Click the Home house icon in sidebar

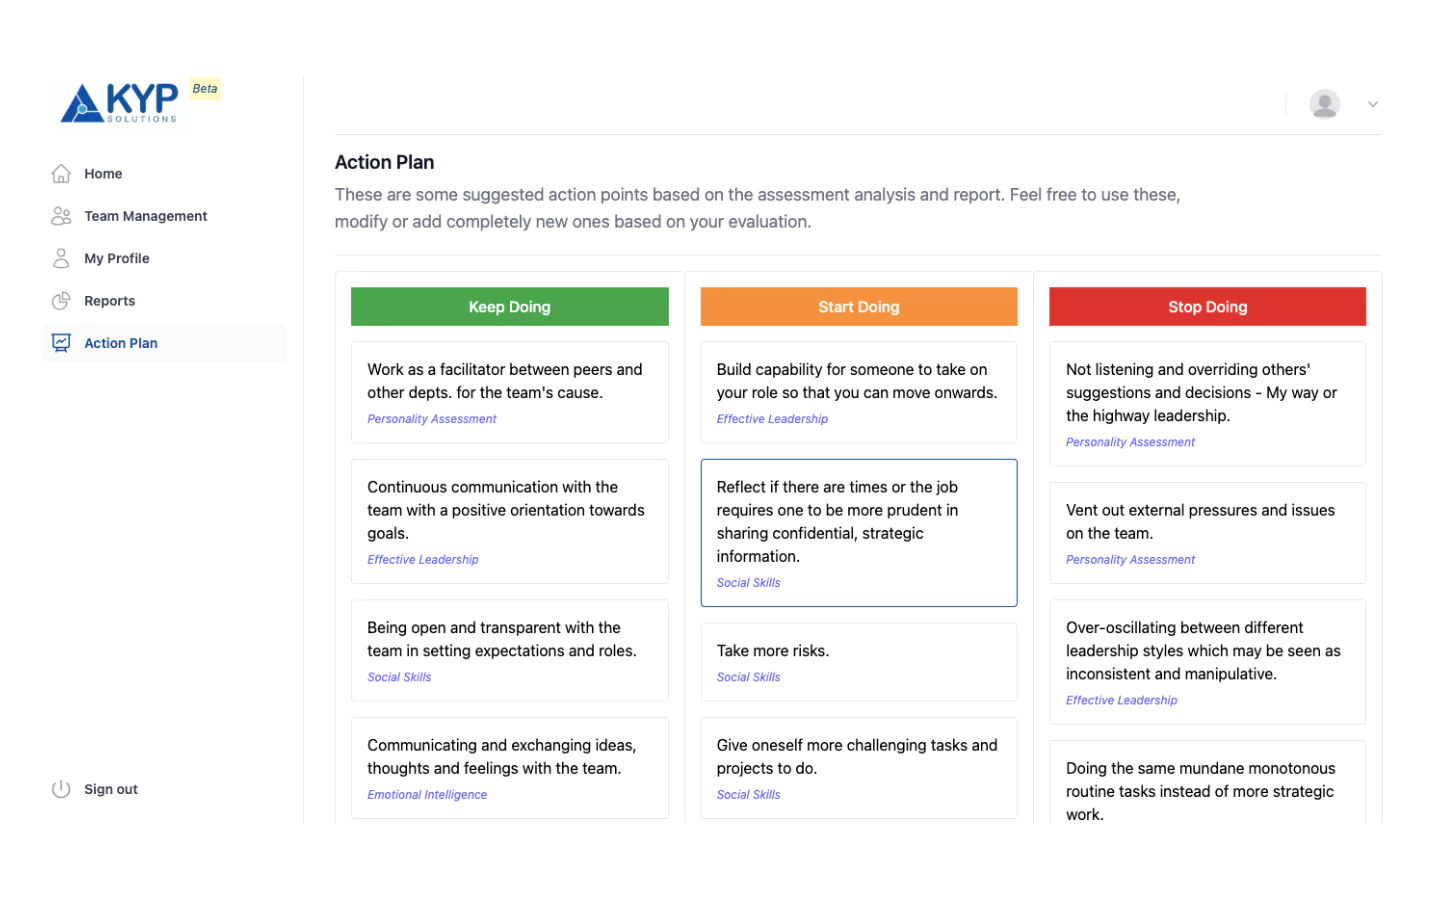coord(61,174)
